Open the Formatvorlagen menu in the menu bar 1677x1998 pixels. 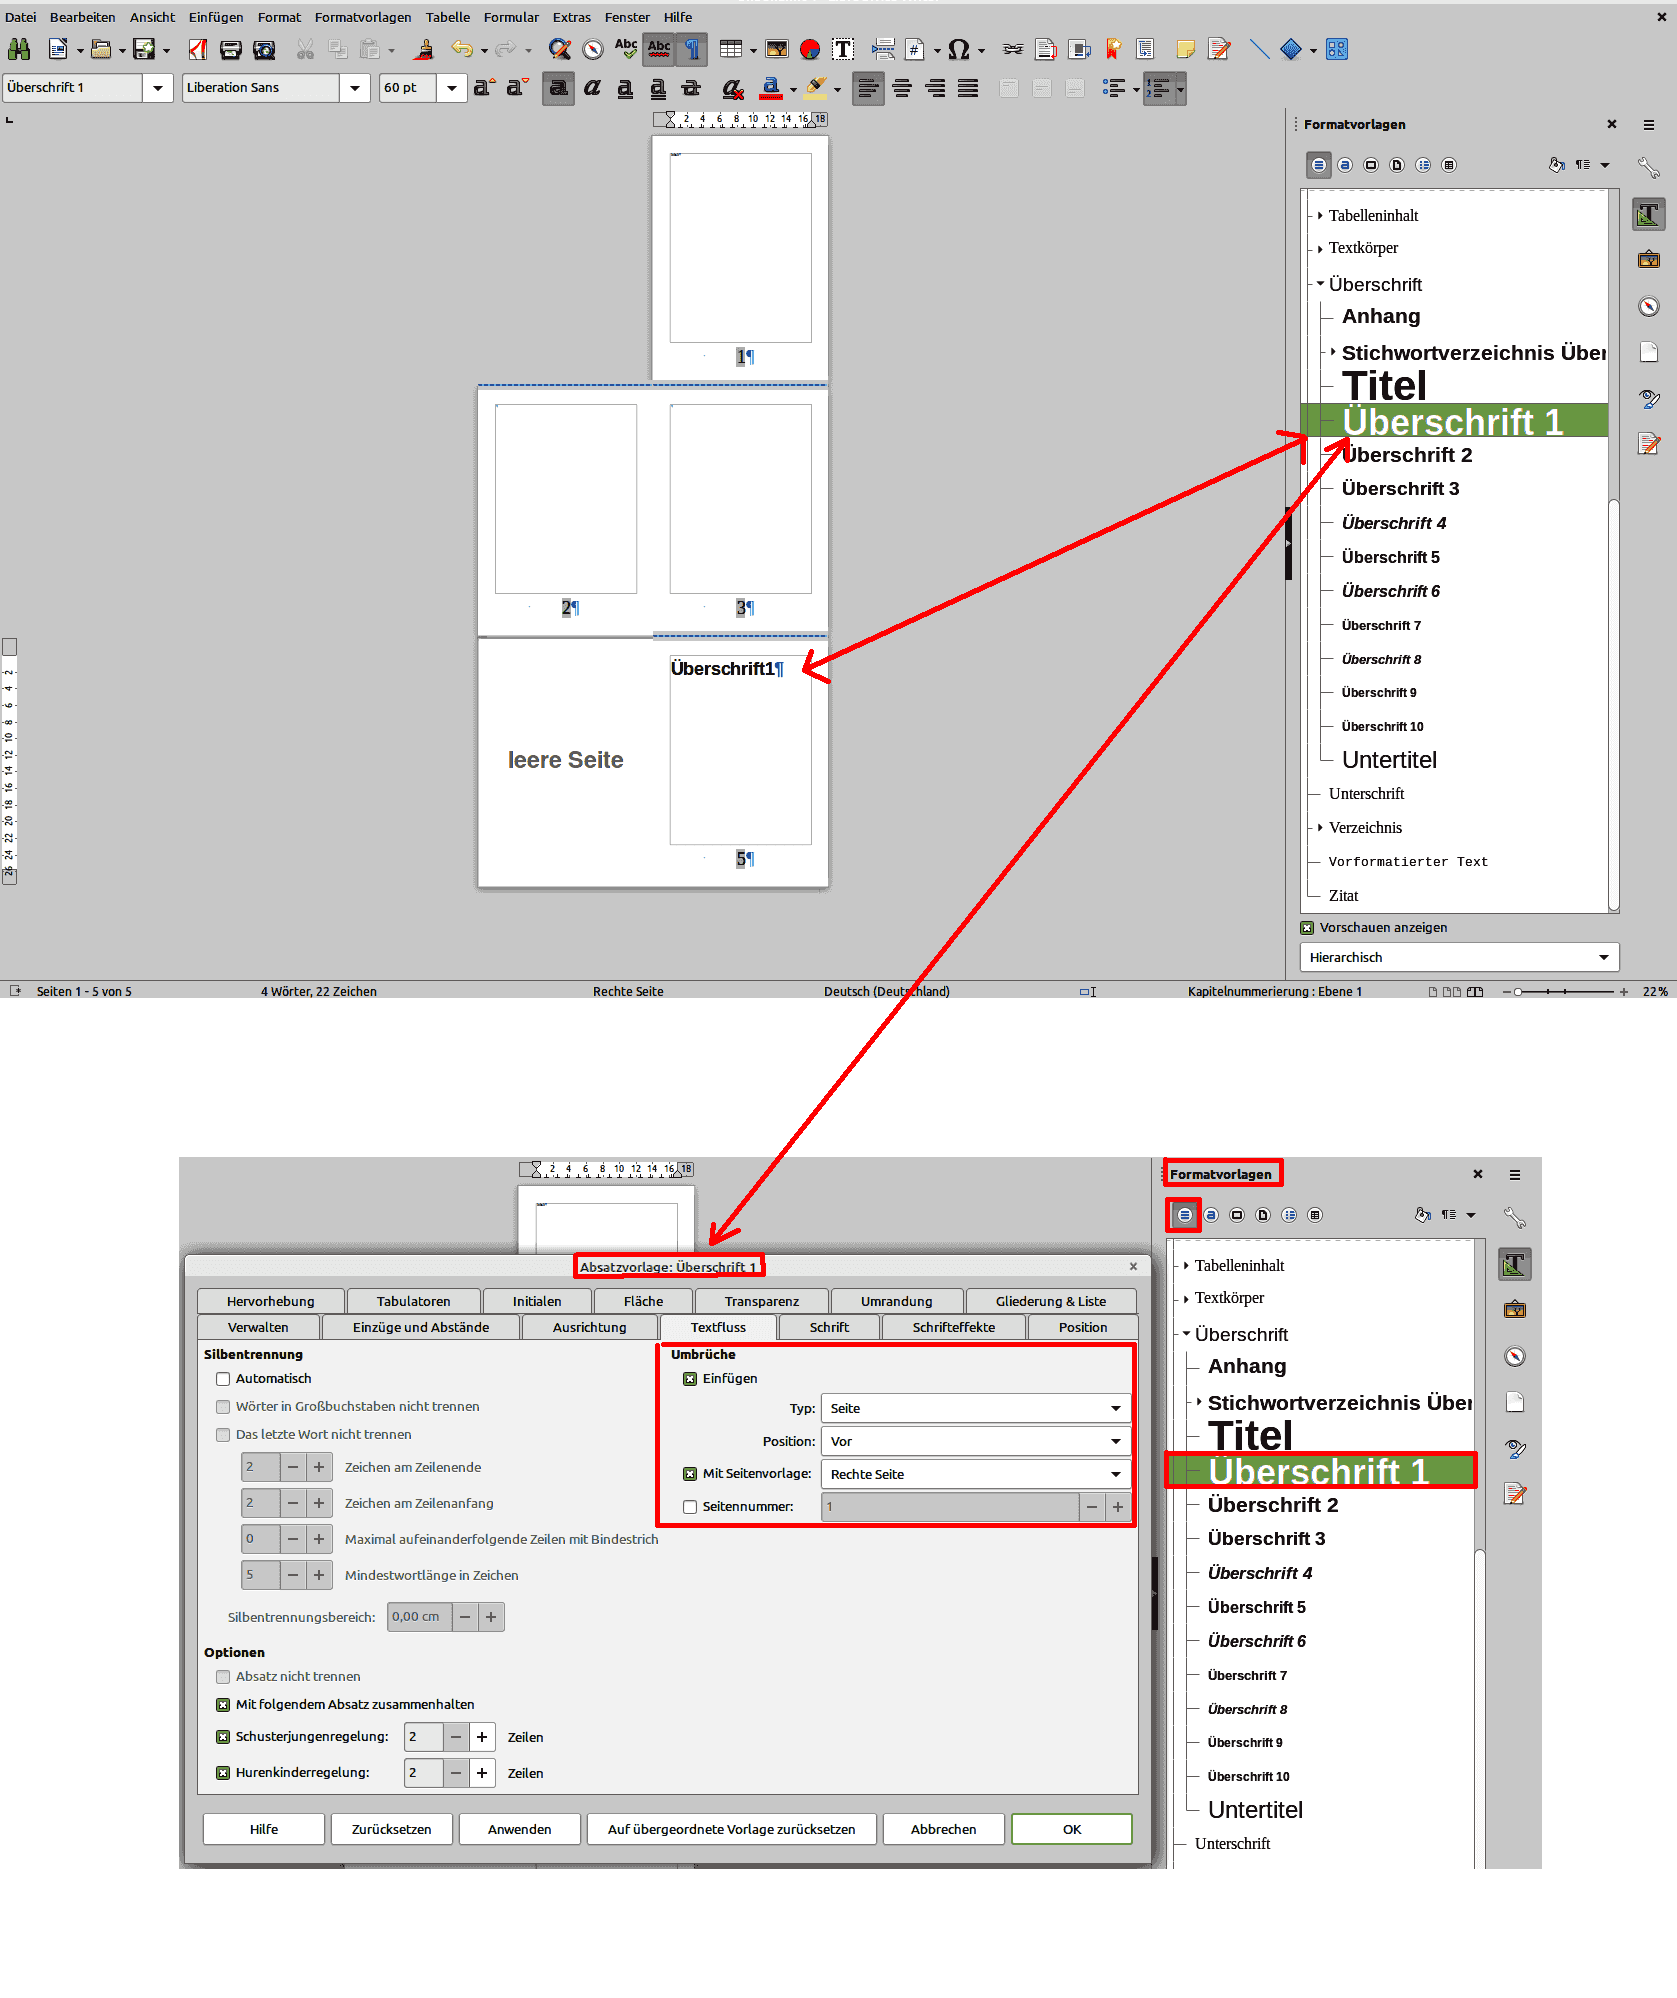[x=362, y=17]
